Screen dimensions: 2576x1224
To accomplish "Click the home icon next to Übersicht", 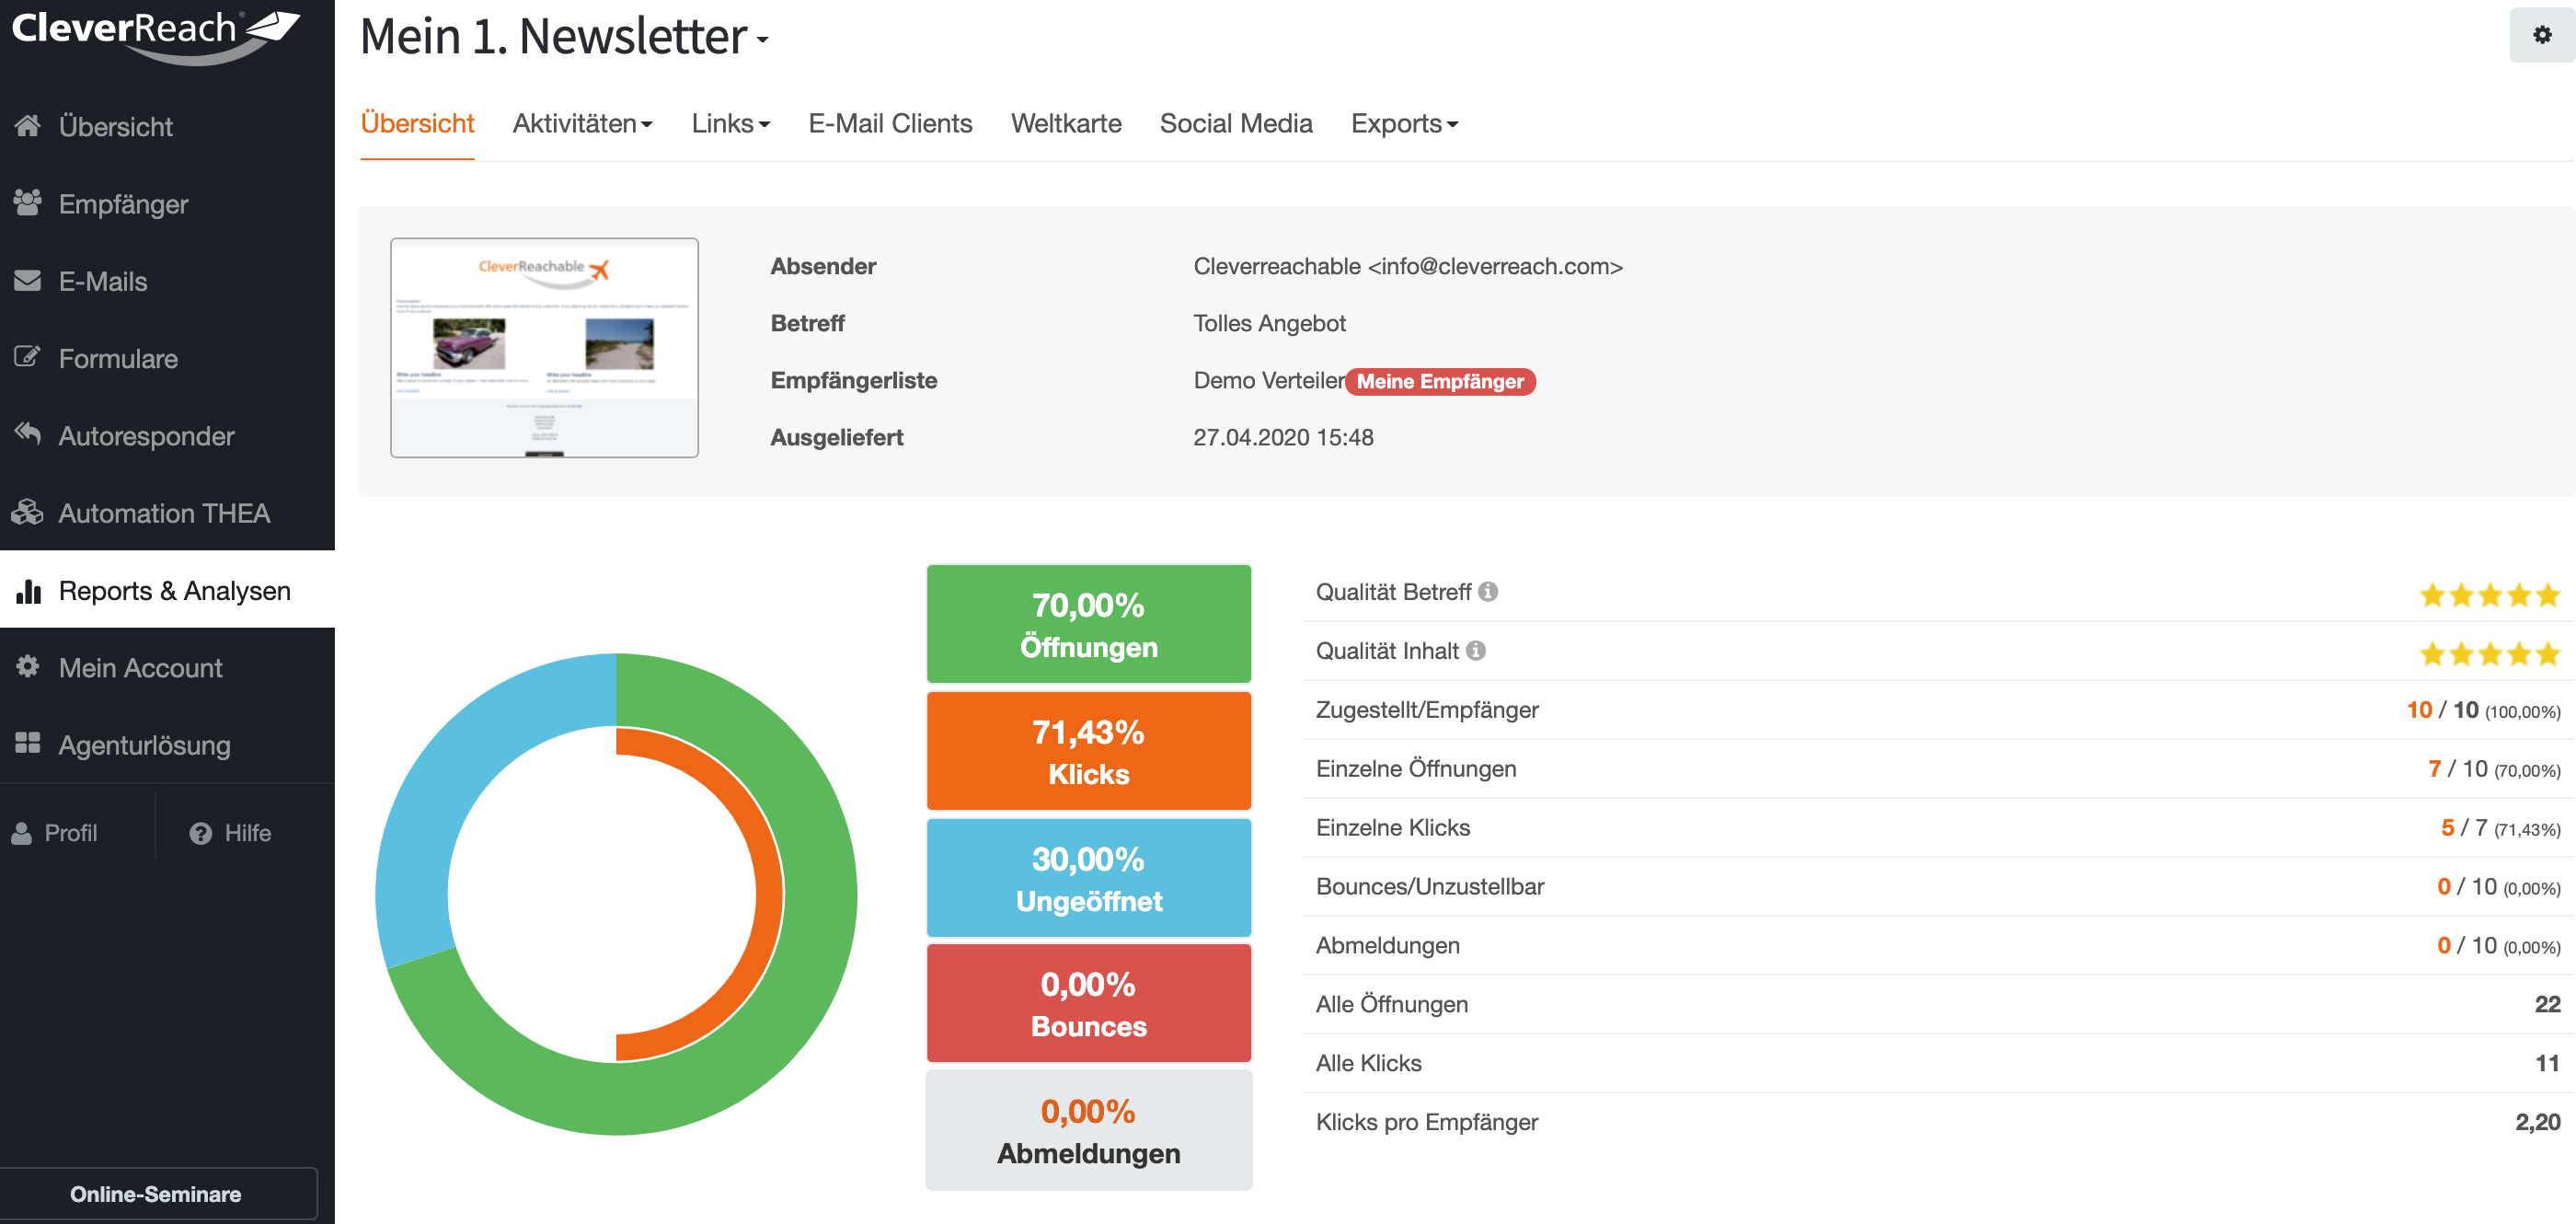I will coord(28,125).
